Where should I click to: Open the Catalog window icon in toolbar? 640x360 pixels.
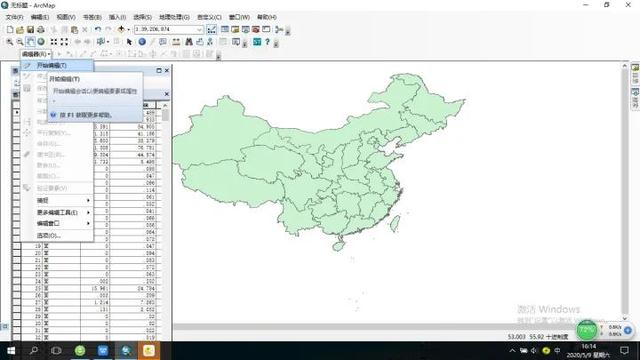pos(235,29)
